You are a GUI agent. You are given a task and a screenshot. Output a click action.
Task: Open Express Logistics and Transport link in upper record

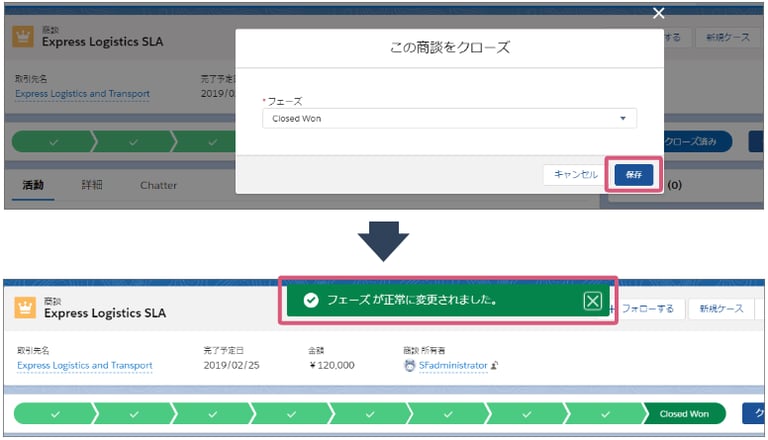(82, 94)
